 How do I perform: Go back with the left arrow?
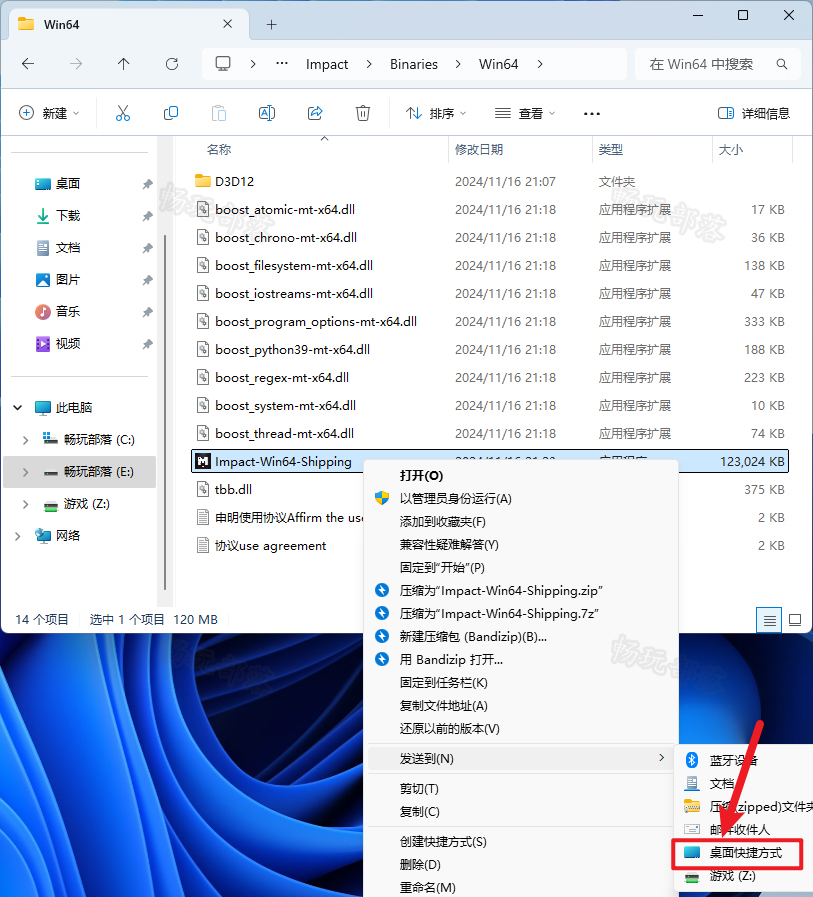pos(28,64)
